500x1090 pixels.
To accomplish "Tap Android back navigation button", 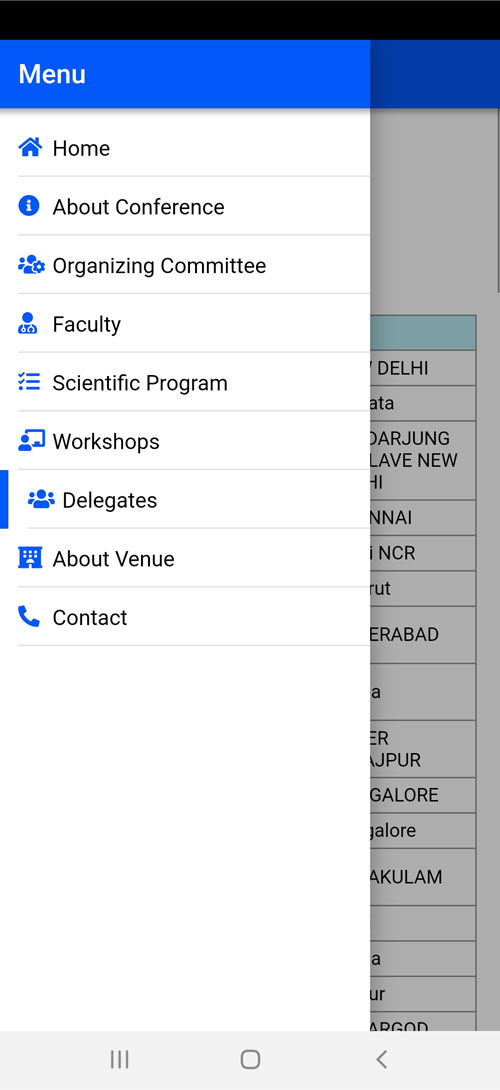I will 381,1059.
